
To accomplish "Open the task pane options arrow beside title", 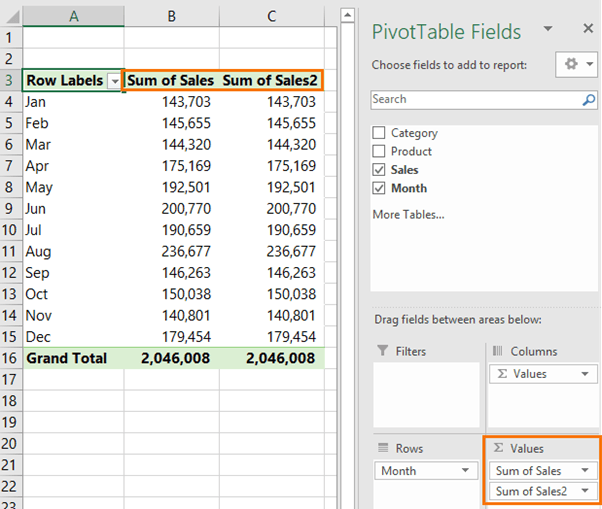I will (x=548, y=28).
